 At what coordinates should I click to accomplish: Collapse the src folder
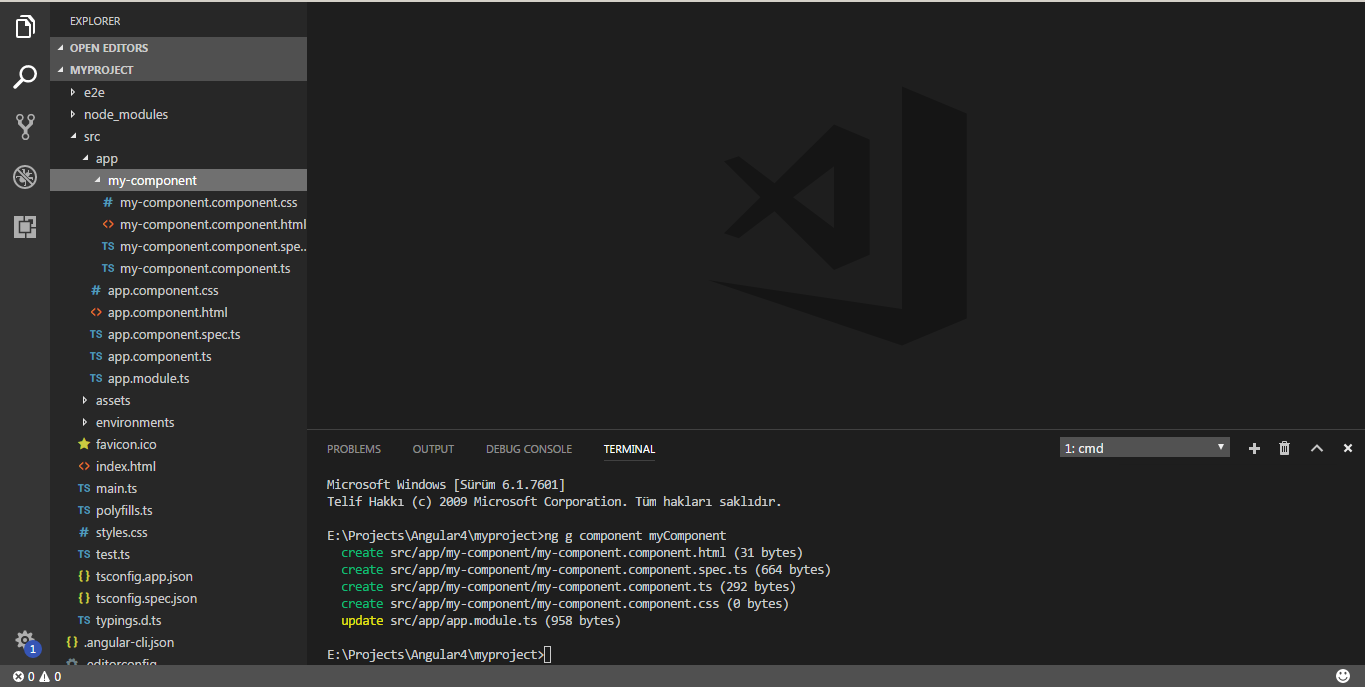click(x=178, y=136)
